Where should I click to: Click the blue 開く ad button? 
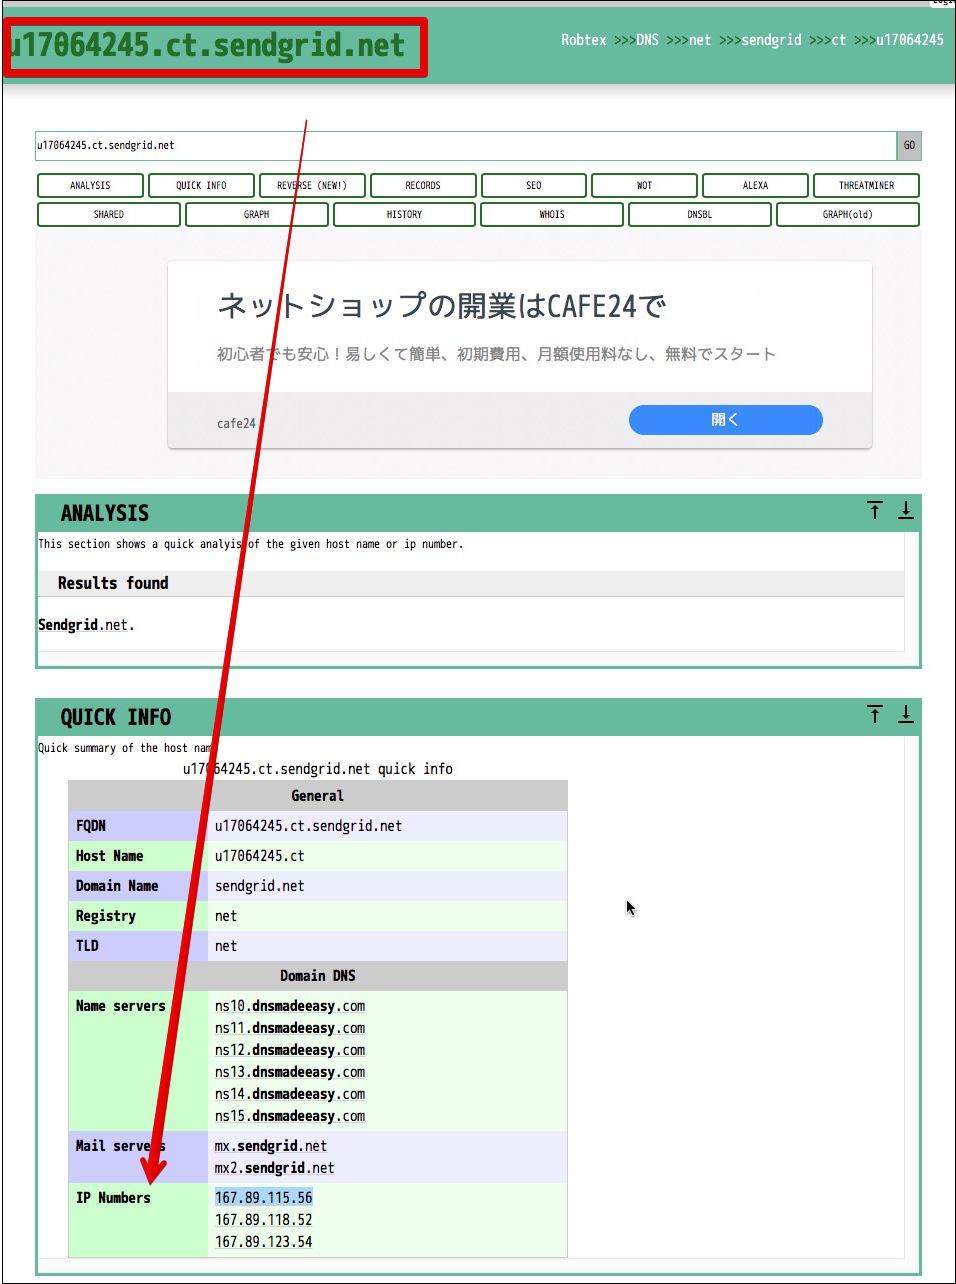(x=725, y=420)
